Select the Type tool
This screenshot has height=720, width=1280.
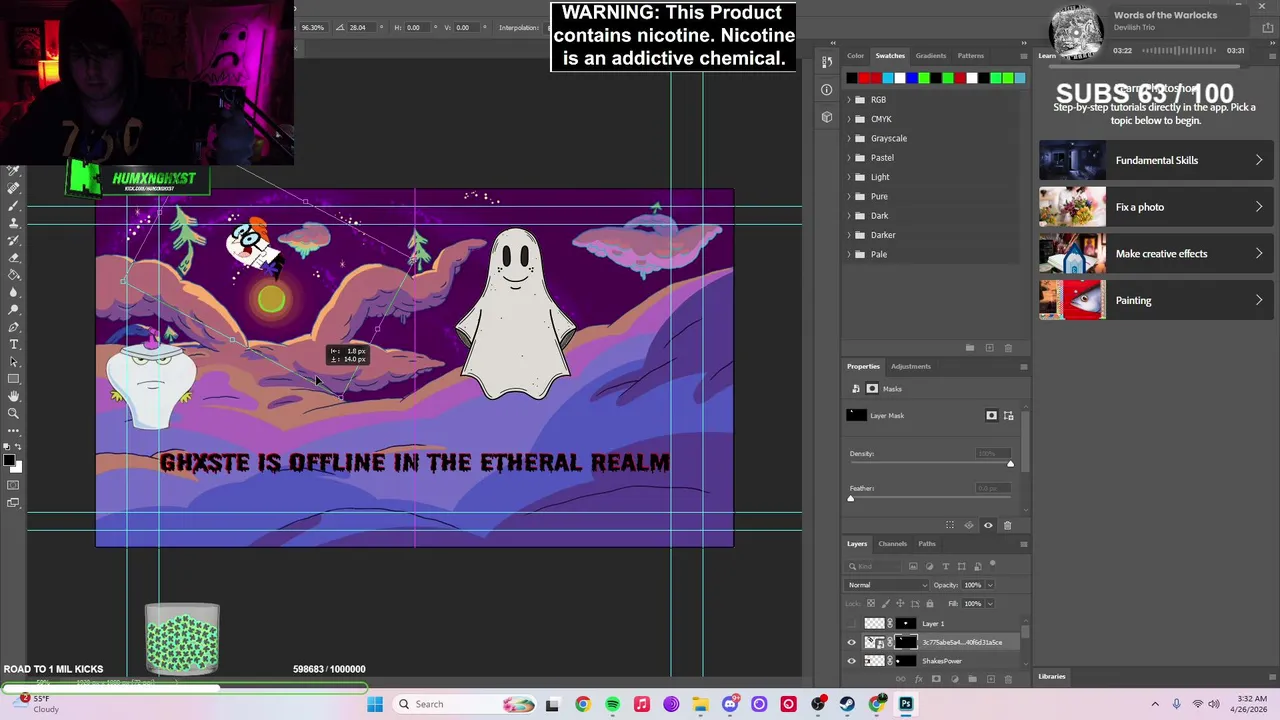coord(14,344)
